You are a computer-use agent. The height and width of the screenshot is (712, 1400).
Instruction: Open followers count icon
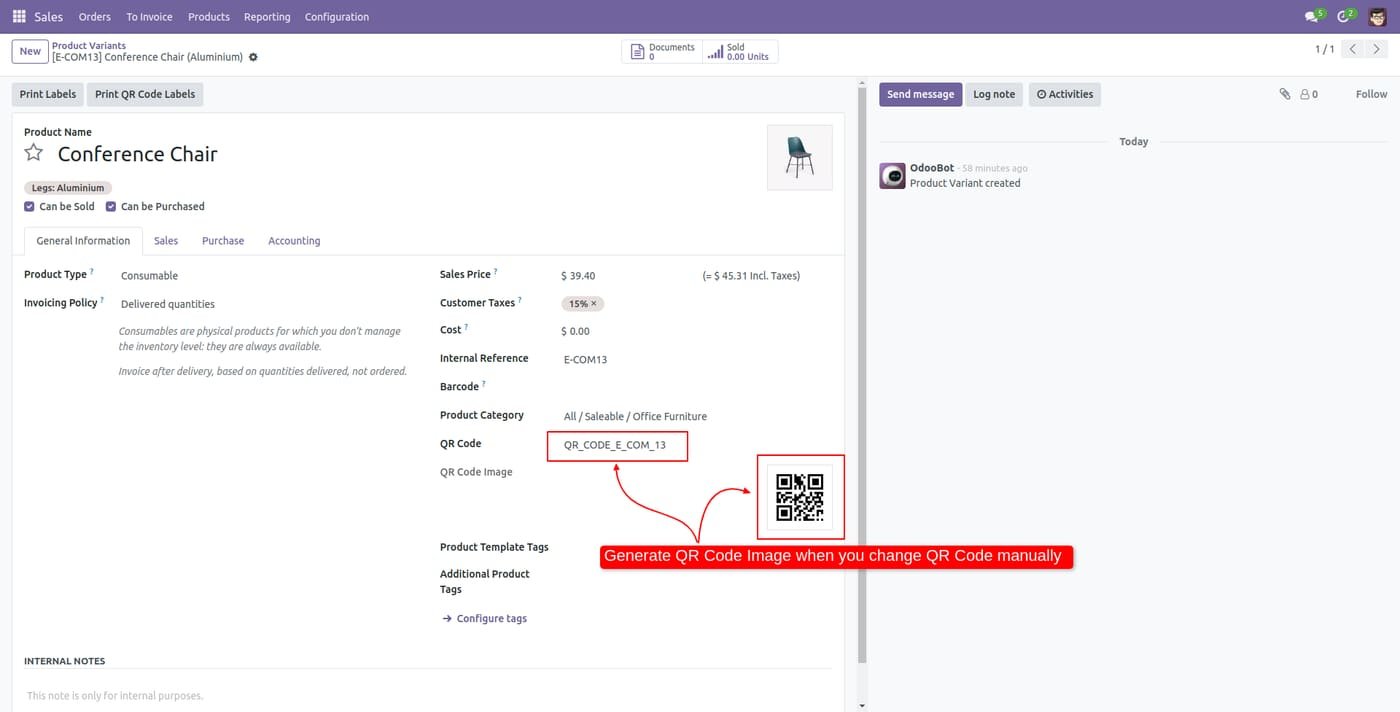(x=1309, y=94)
